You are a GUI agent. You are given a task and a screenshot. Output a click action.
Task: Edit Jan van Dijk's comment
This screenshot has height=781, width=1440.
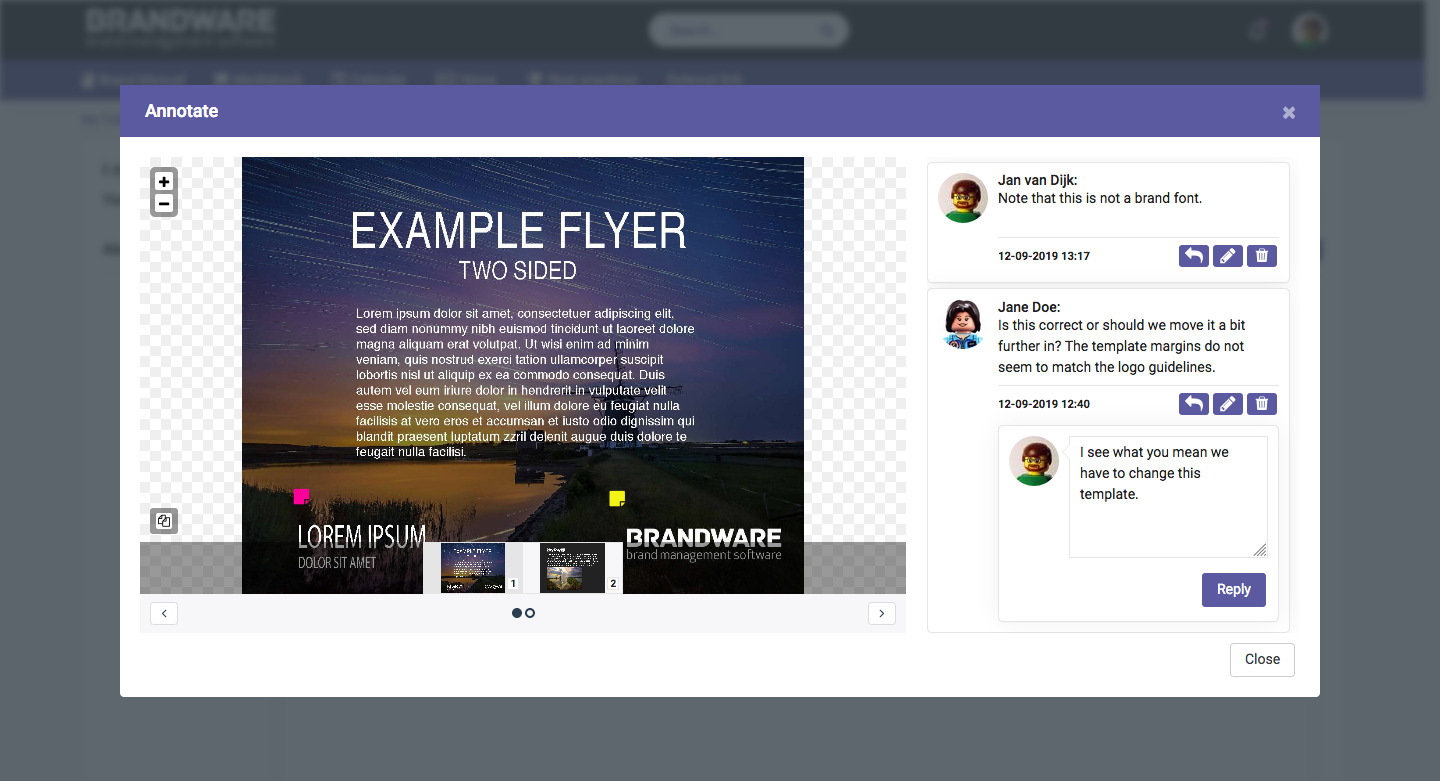pos(1228,256)
